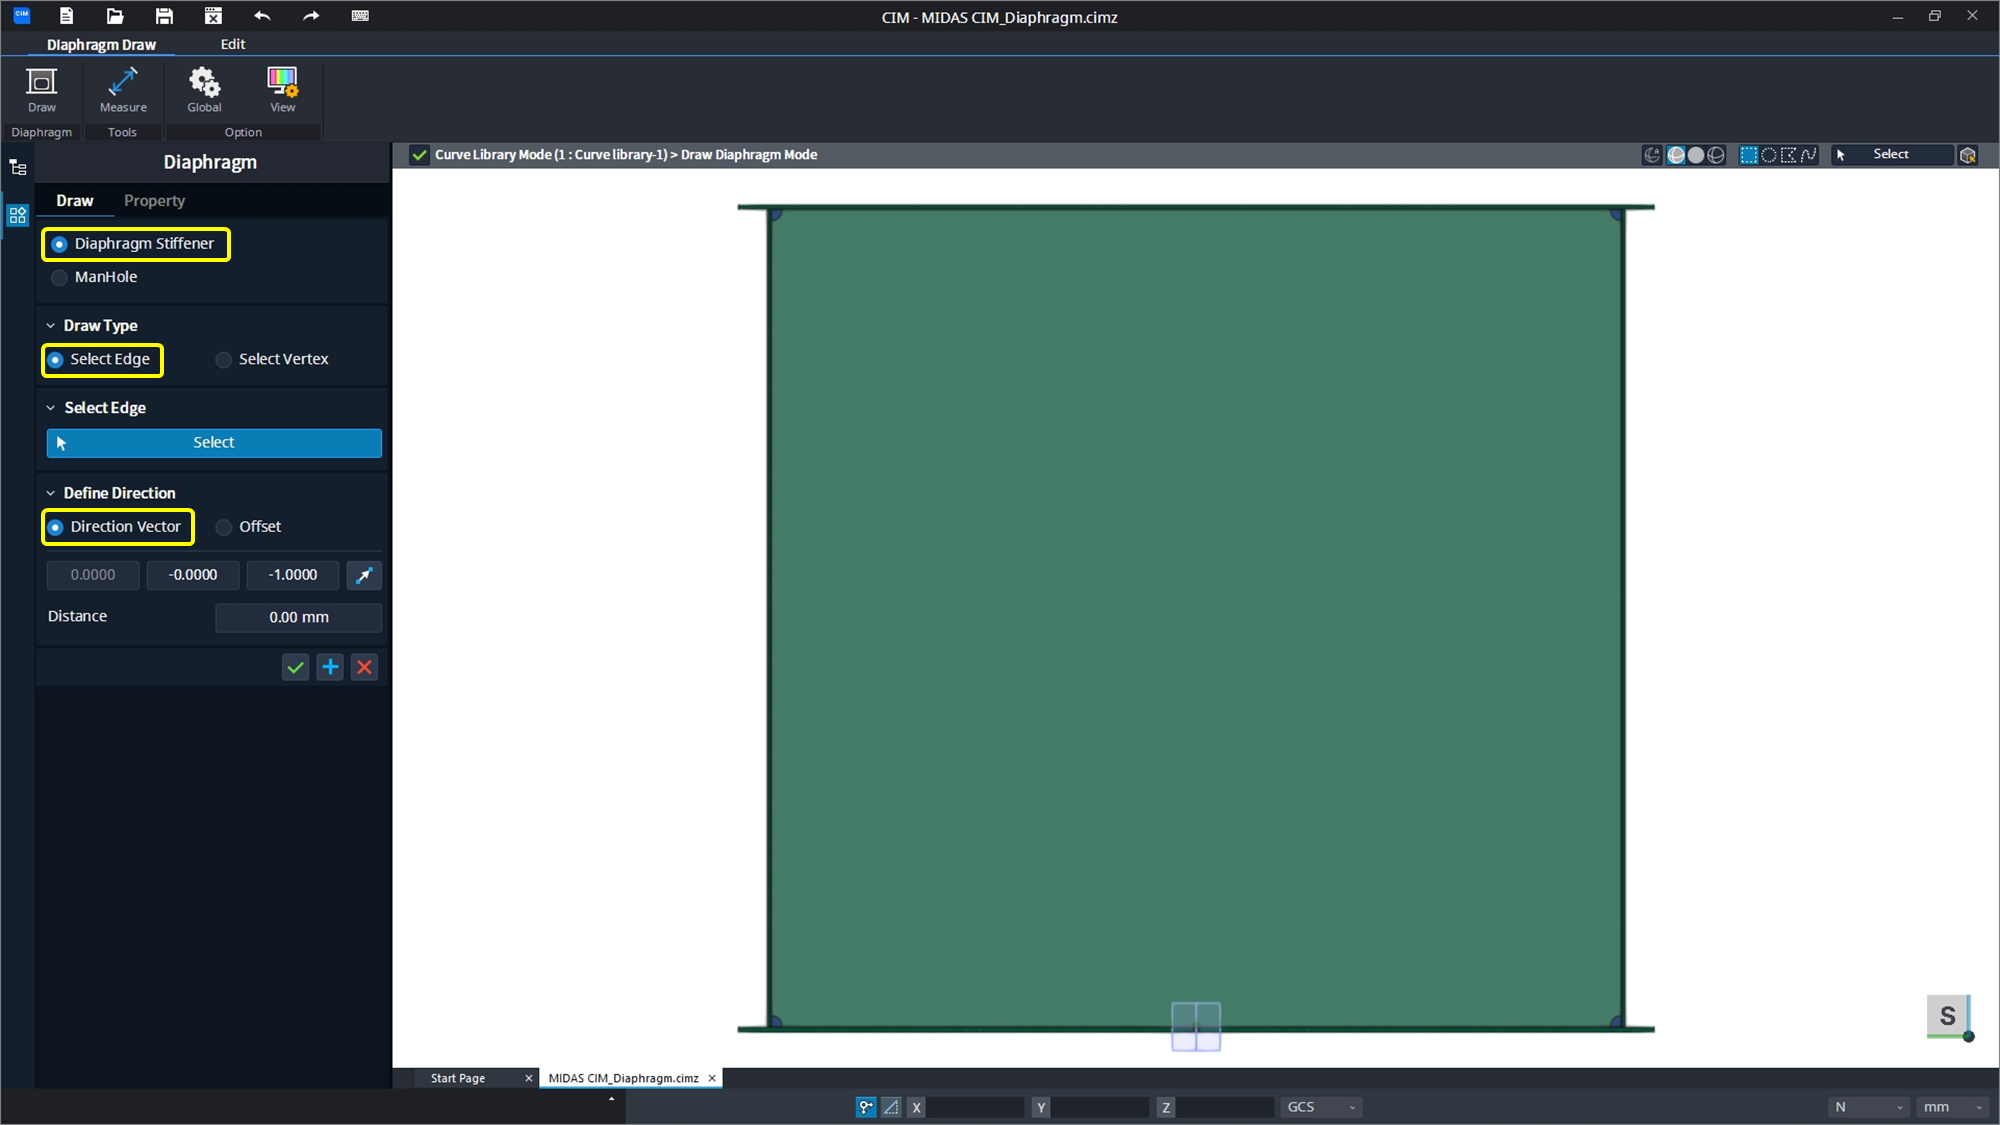Open the Draw panel tab

pyautogui.click(x=75, y=201)
